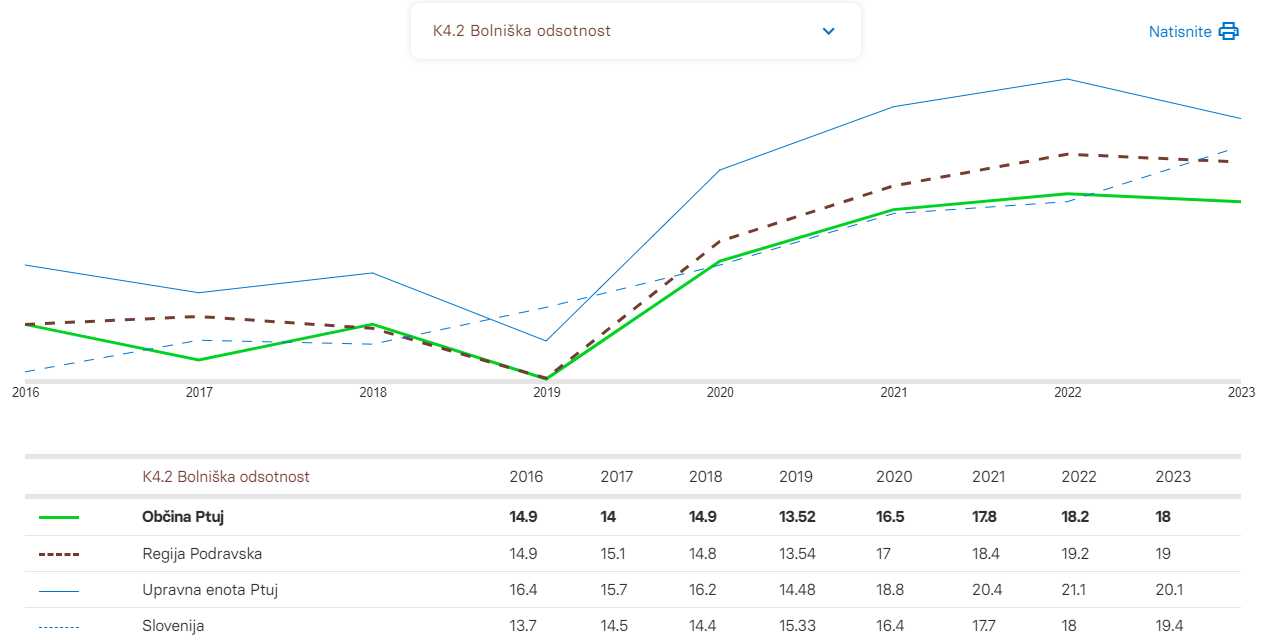1267x636 pixels.
Task: Select the Regija Podravska row label
Action: point(202,554)
